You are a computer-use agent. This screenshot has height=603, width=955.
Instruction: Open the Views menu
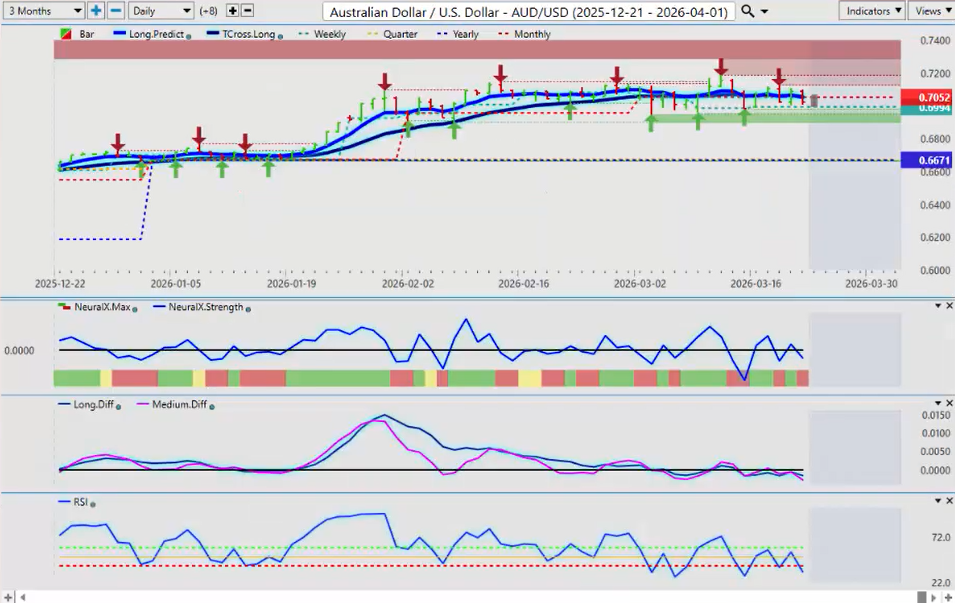(x=932, y=10)
